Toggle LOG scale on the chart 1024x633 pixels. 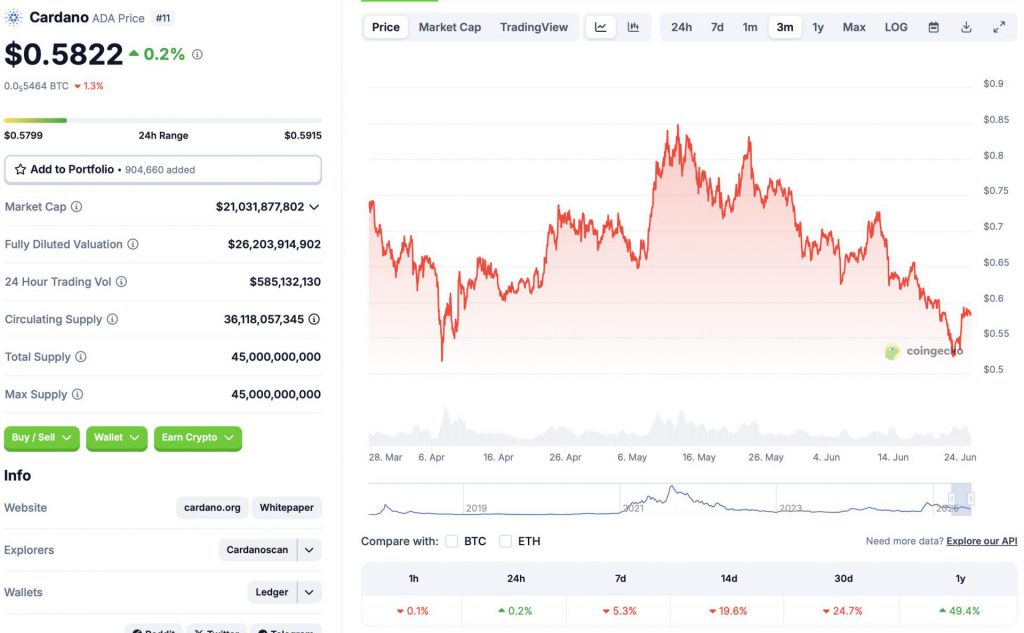895,27
